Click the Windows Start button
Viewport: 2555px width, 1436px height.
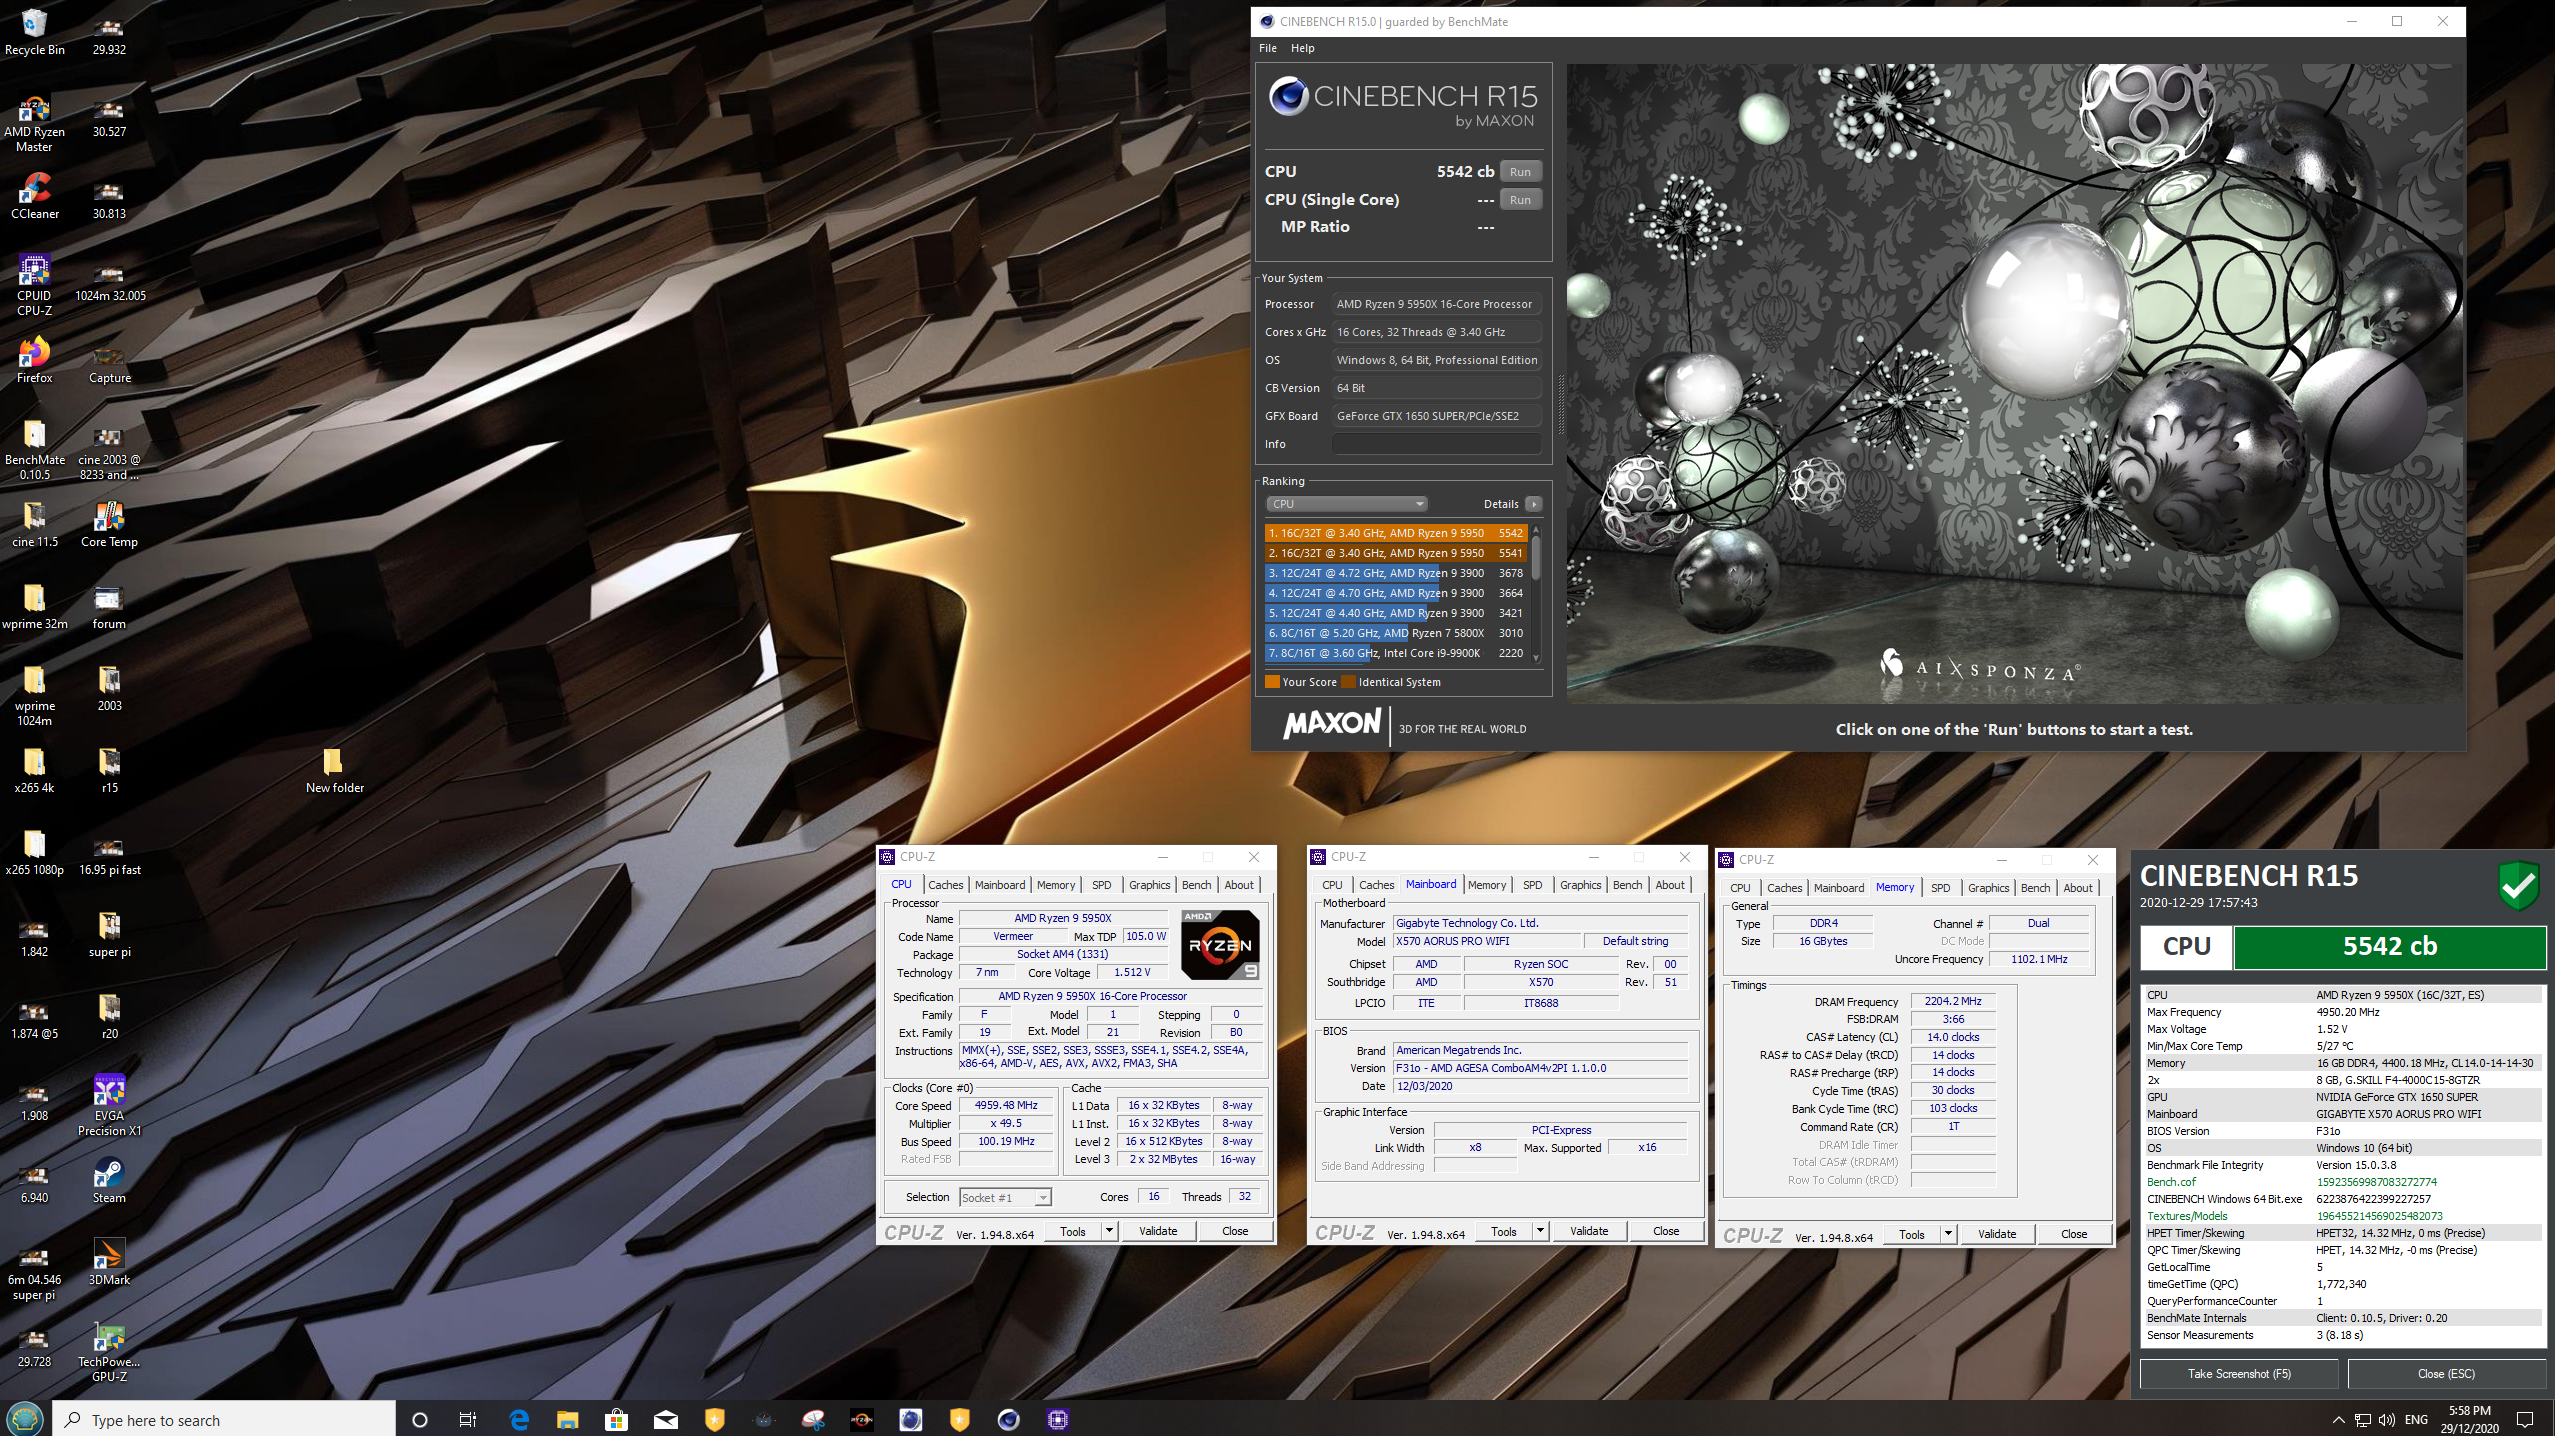click(24, 1418)
